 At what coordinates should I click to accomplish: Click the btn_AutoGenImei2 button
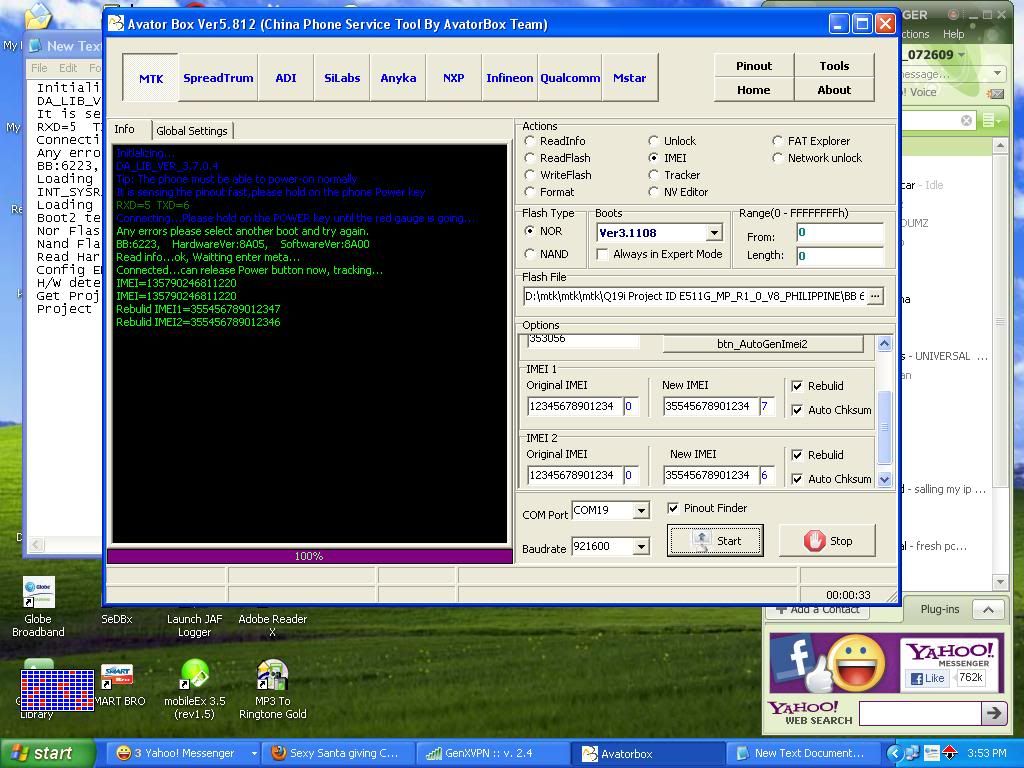762,344
